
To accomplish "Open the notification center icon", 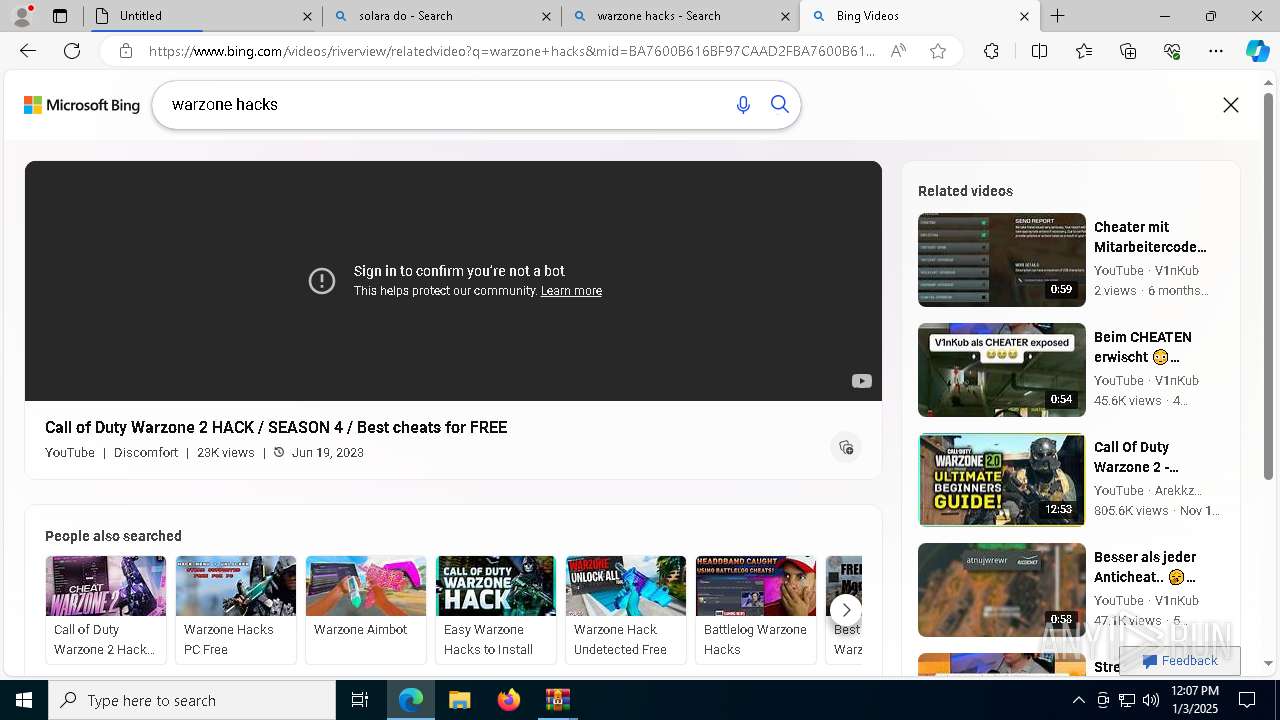I will pos(1247,700).
